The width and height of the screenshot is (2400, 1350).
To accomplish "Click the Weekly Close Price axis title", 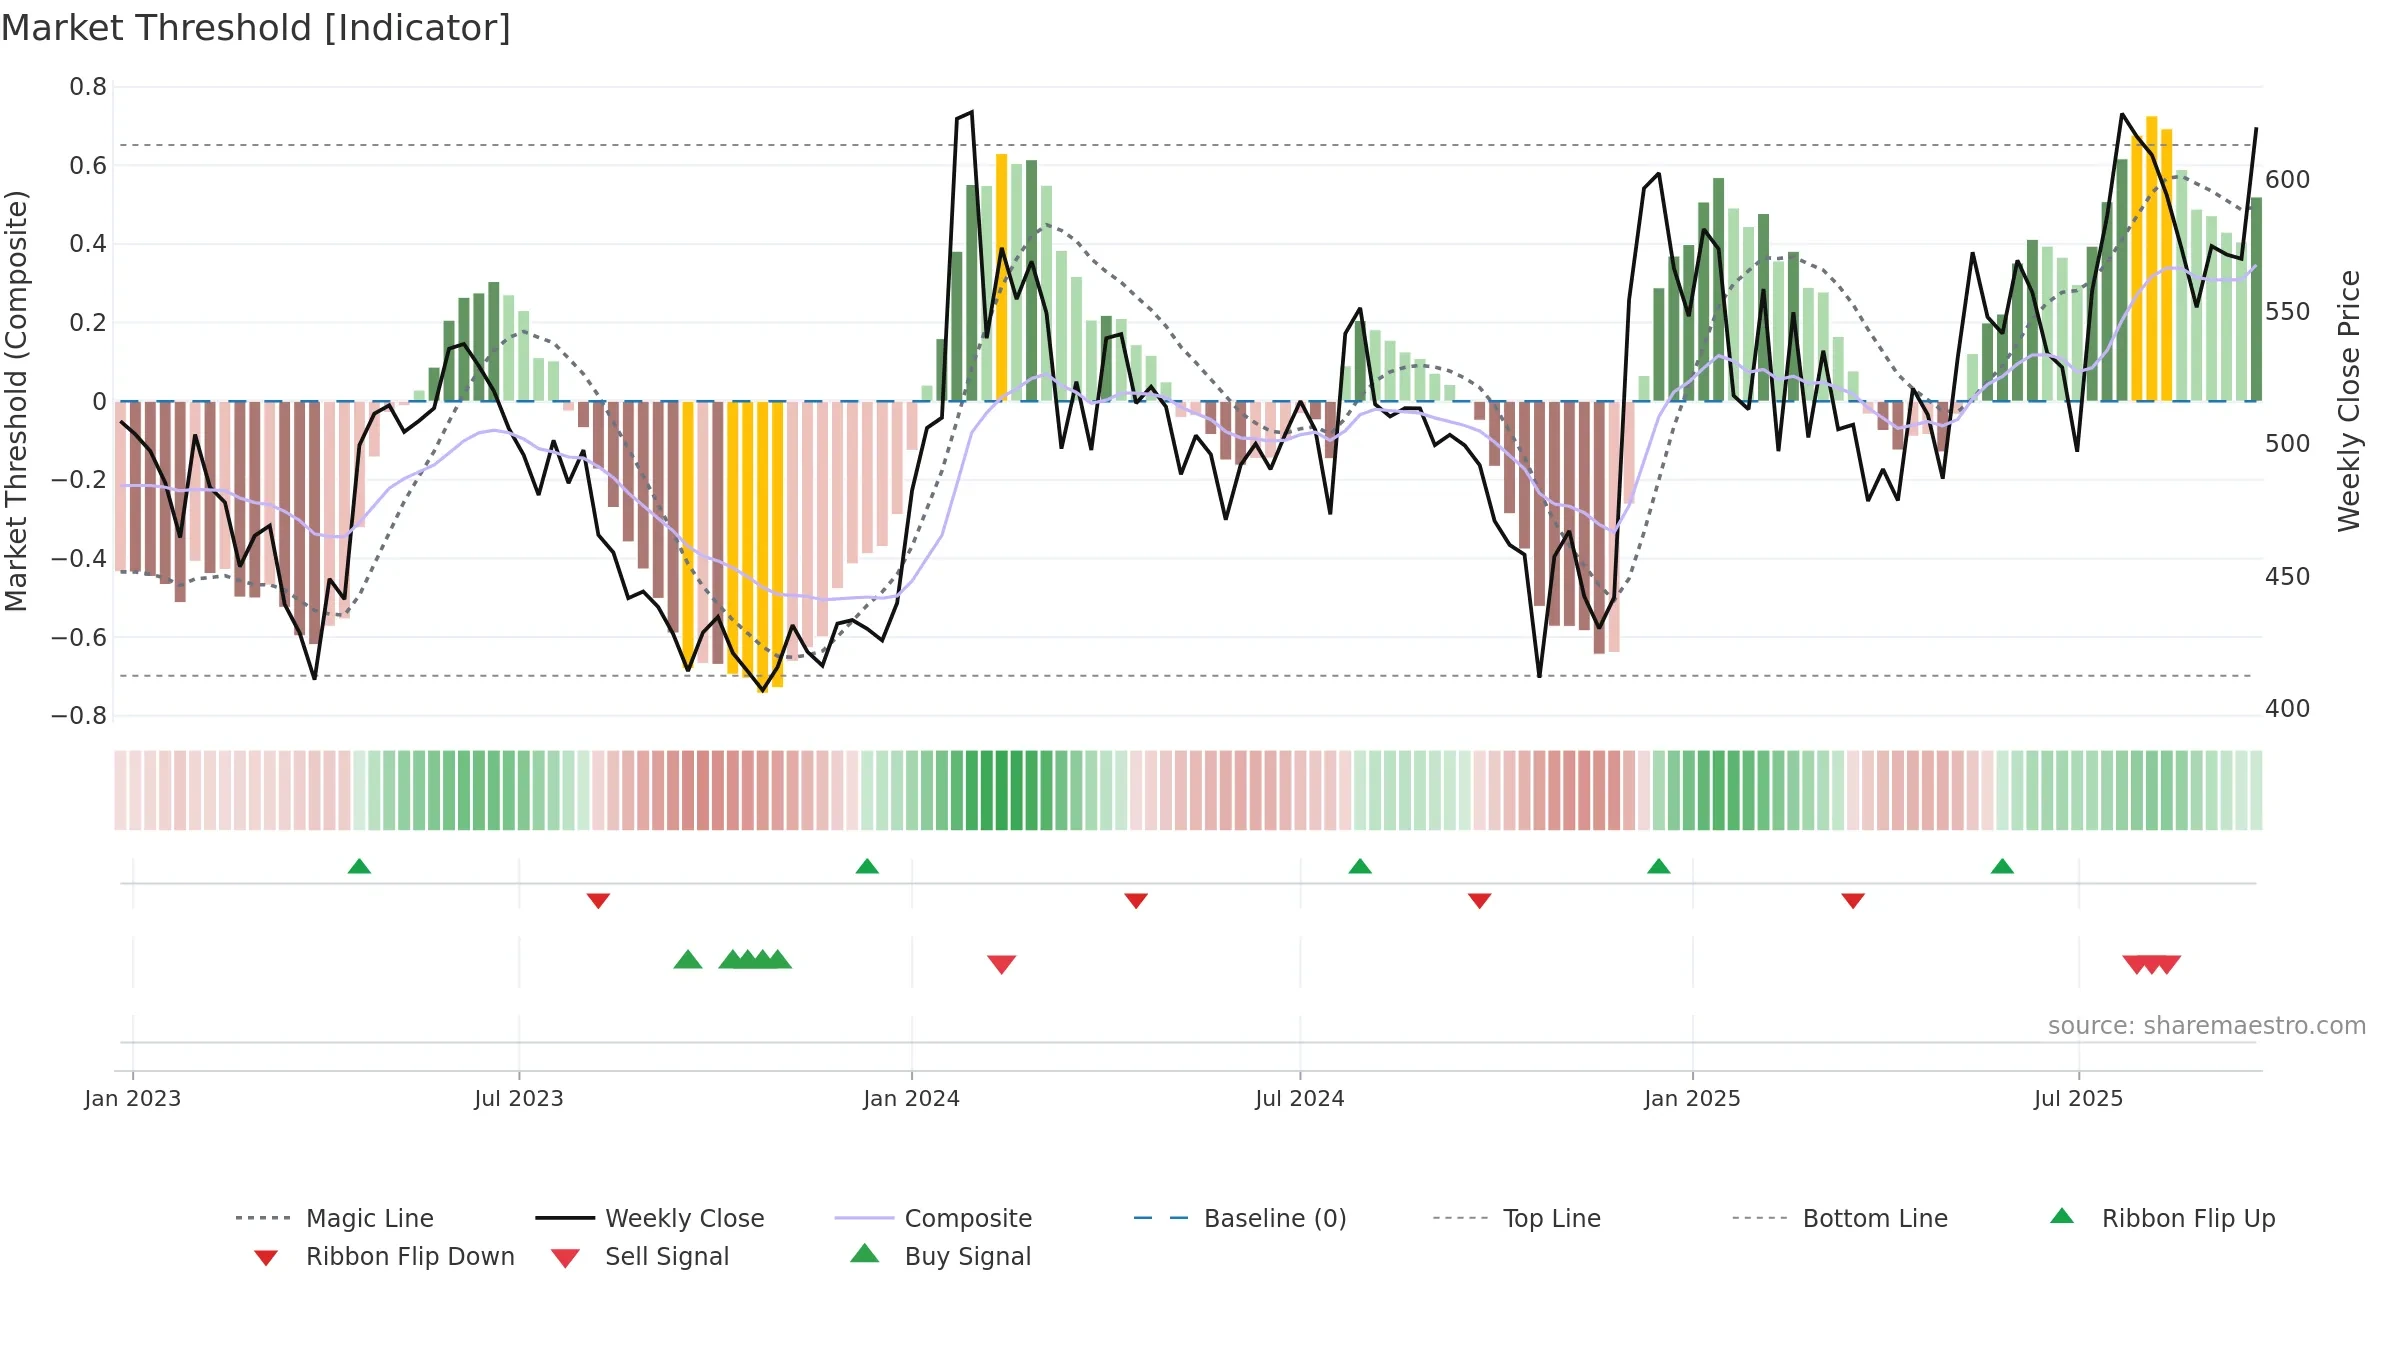I will pos(2349,401).
